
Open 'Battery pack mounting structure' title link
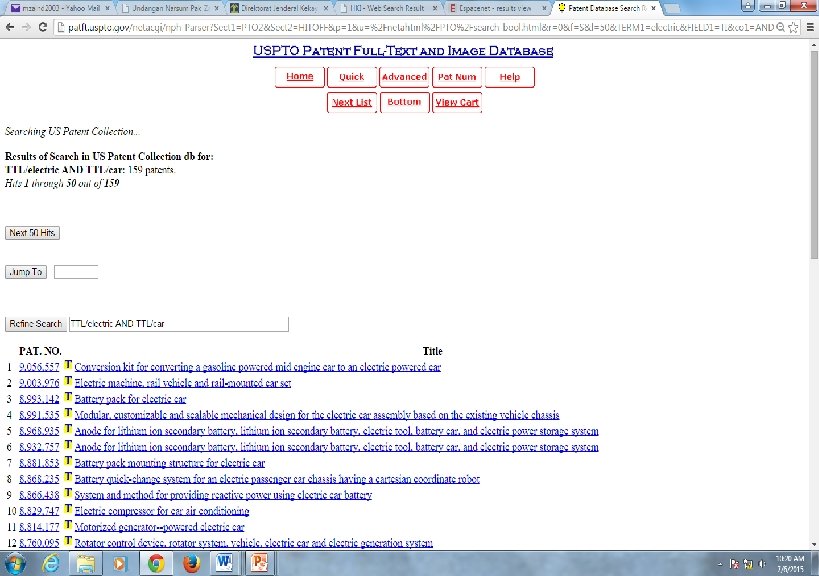click(x=170, y=463)
